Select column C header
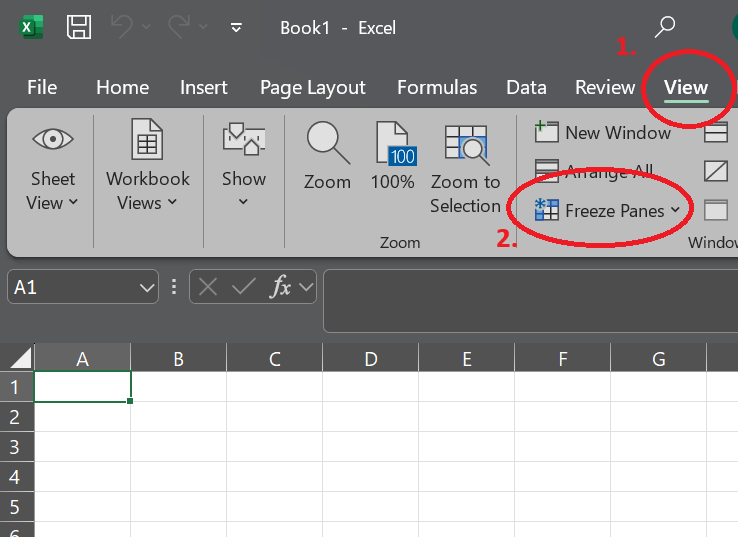This screenshot has height=537, width=738. tap(274, 358)
